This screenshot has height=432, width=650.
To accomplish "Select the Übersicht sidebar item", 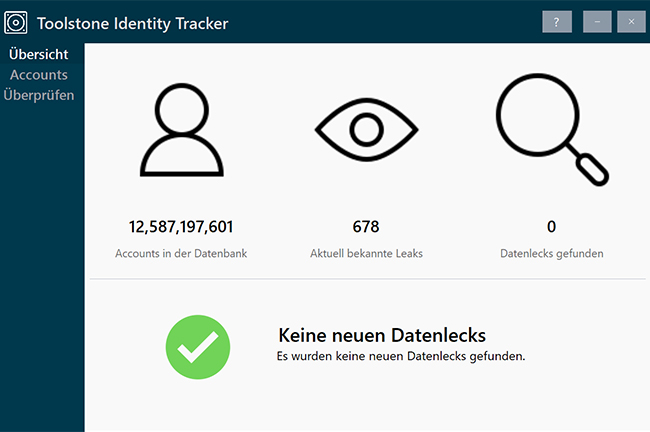I will [38, 54].
